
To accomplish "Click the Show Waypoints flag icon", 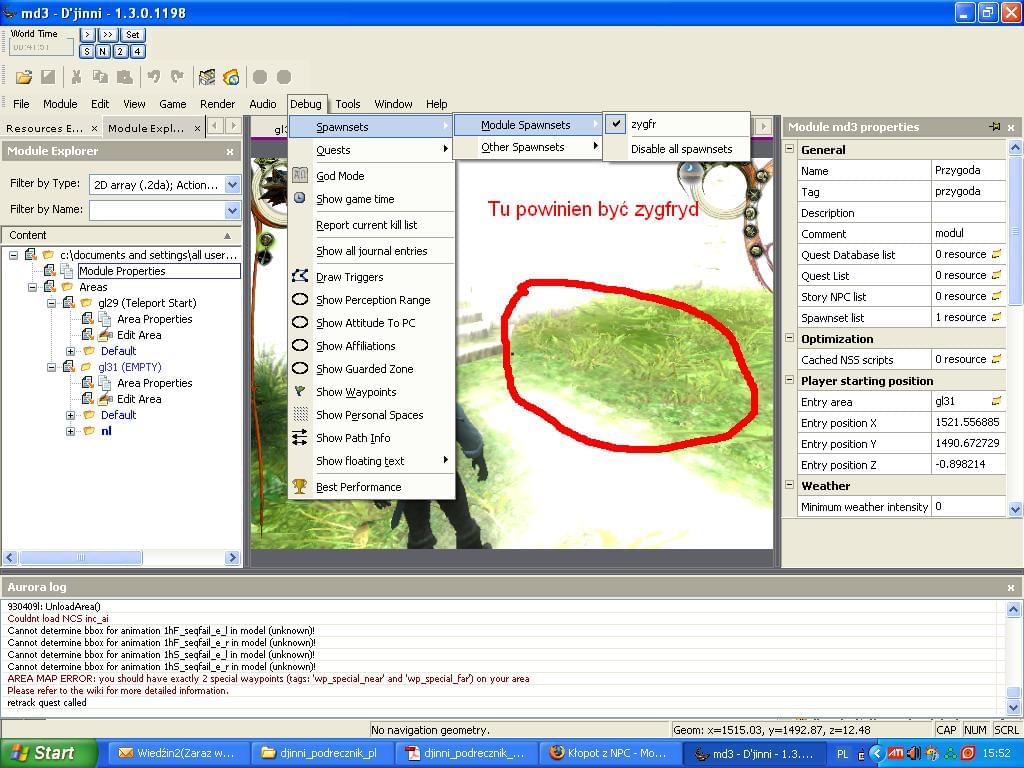I will pos(299,392).
